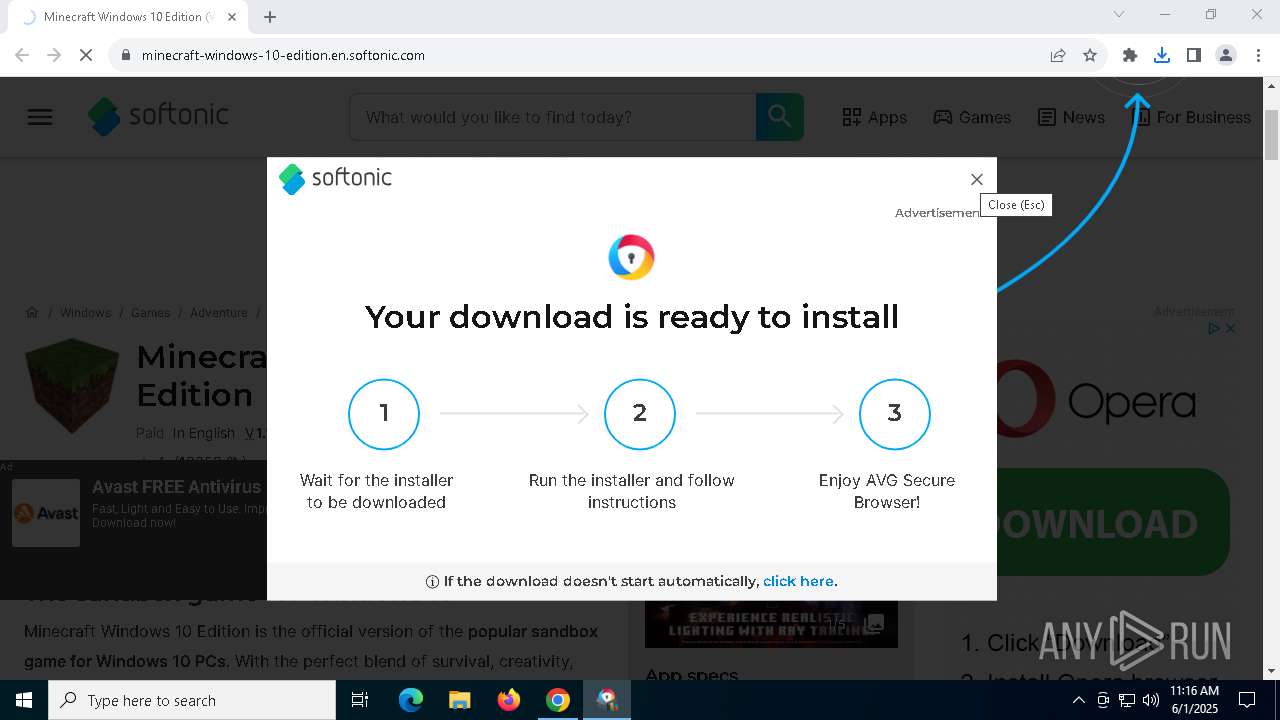The image size is (1280, 720).
Task: Open the Windows Start menu
Action: coord(23,700)
